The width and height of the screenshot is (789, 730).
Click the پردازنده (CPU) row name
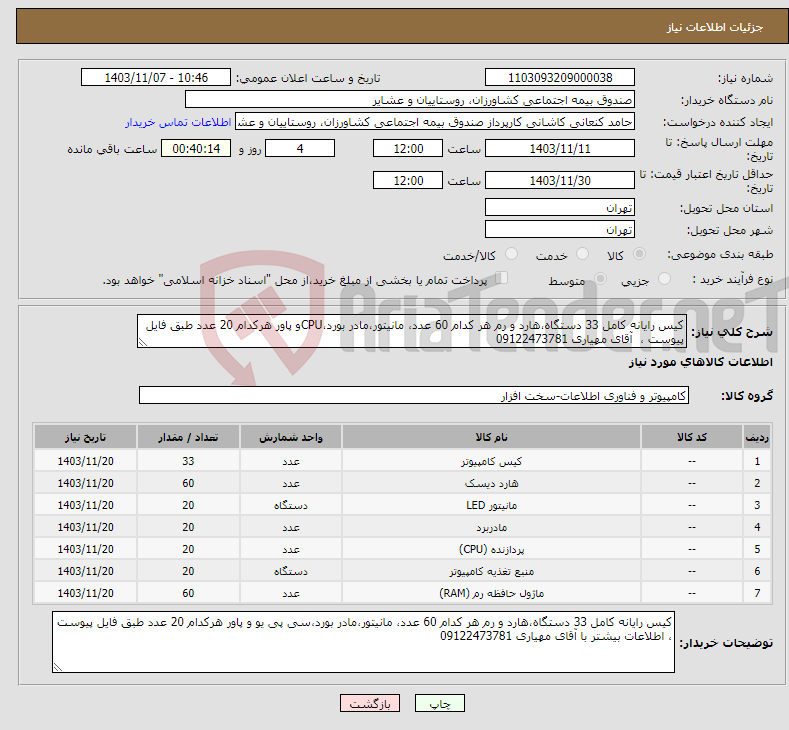tap(491, 549)
